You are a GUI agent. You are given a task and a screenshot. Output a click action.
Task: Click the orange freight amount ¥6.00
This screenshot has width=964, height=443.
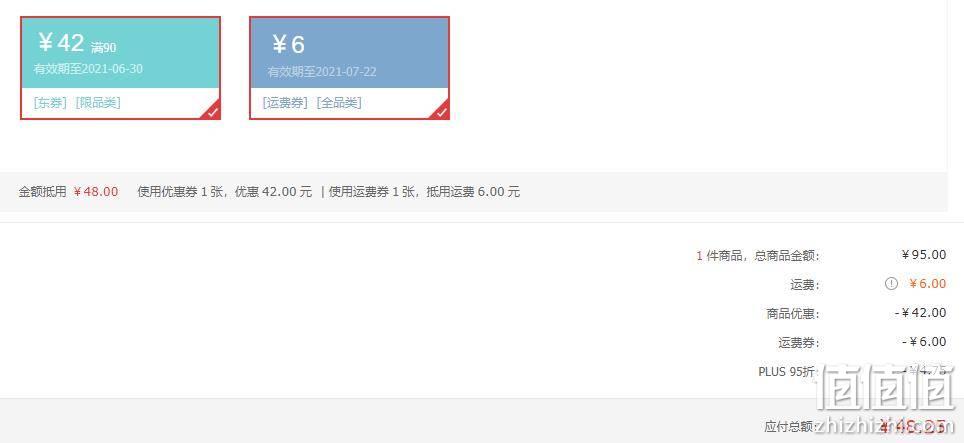[928, 284]
